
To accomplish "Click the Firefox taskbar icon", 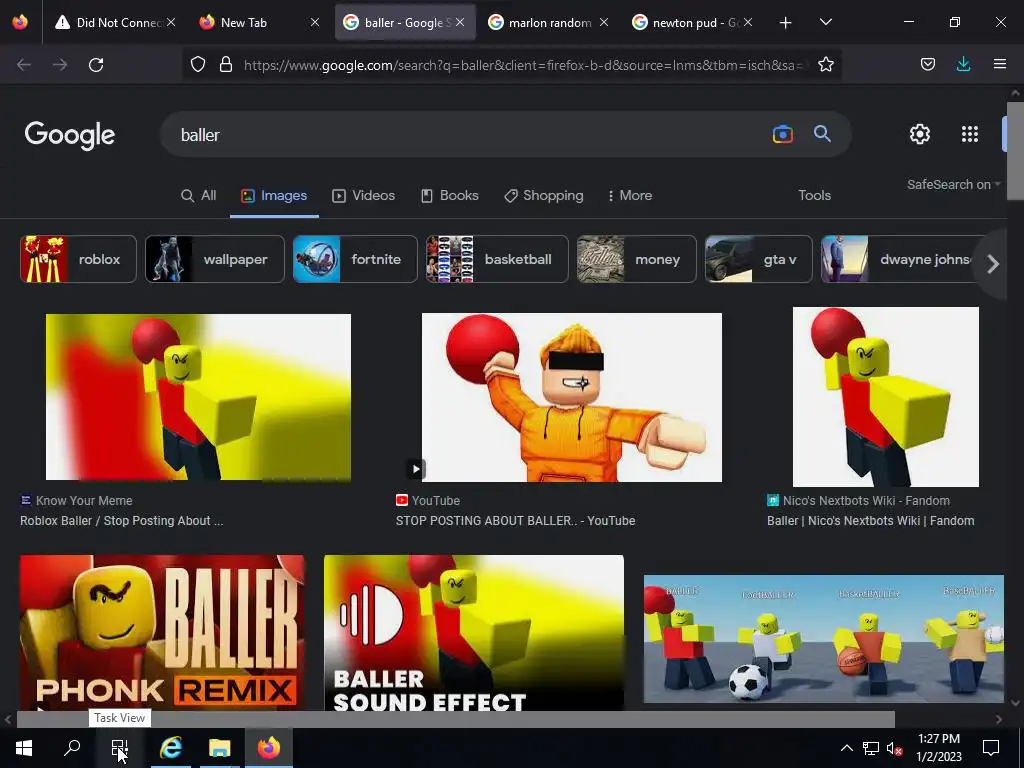I will [268, 748].
